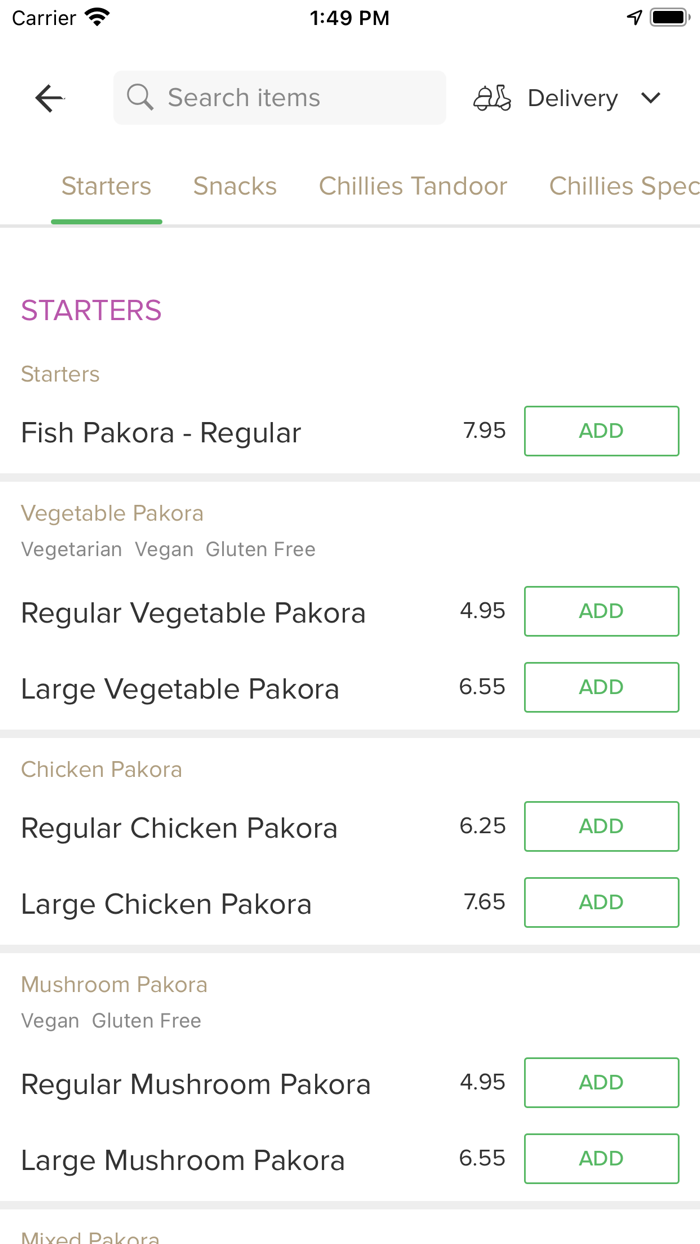Add Large Vegetable Pakora
The image size is (700, 1244).
point(601,687)
